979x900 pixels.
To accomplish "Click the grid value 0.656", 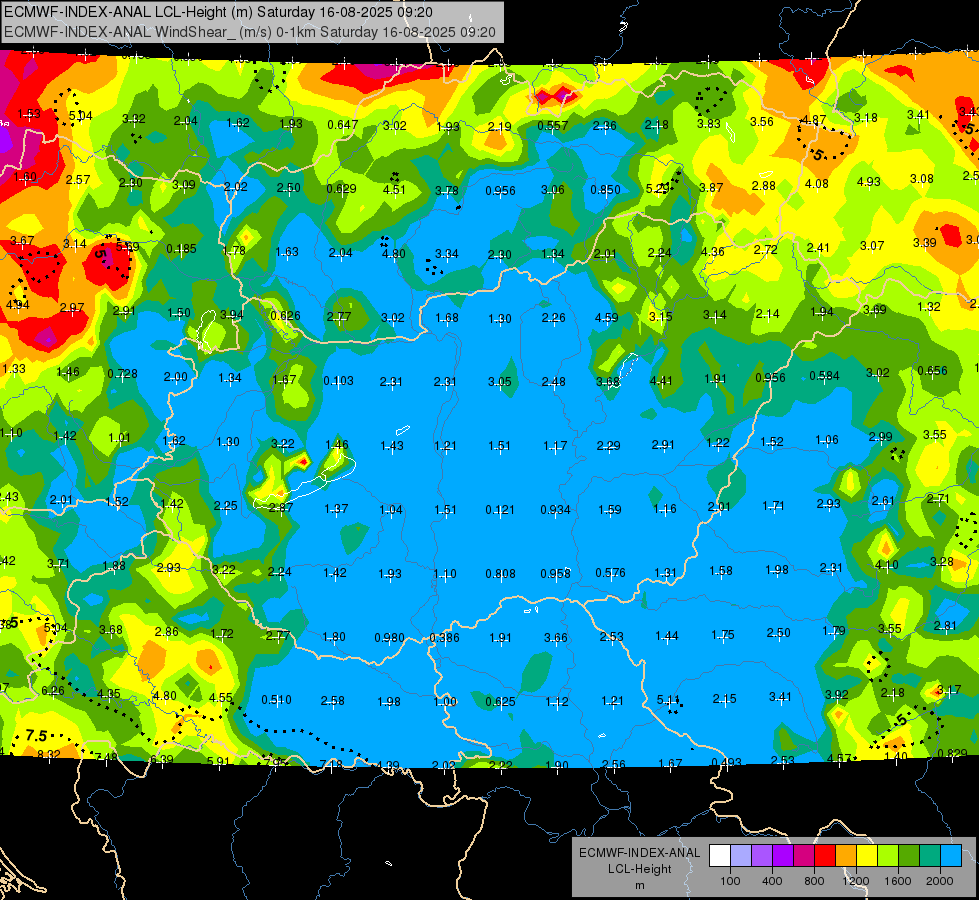I will tap(932, 370).
